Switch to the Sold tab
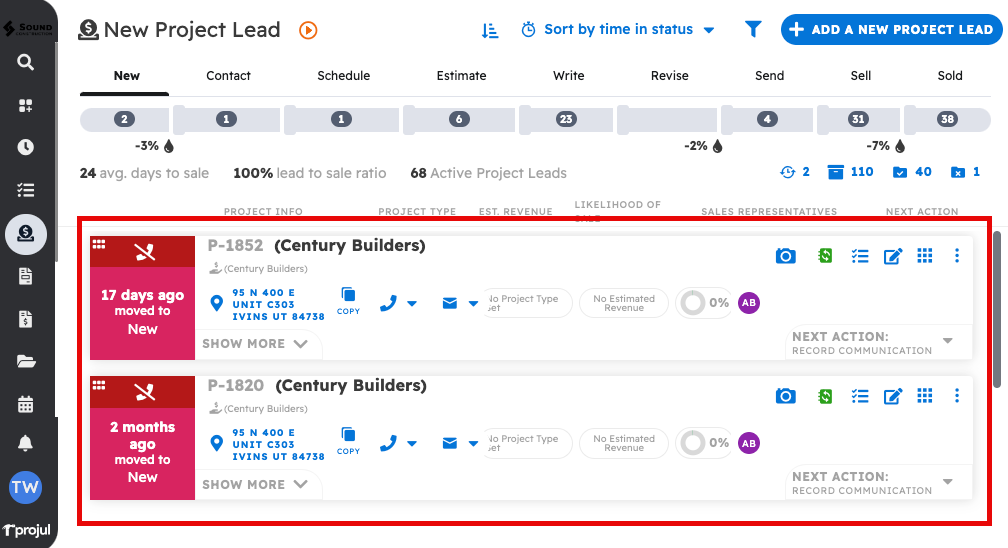Screen dimensions: 1008x548 [x=949, y=76]
